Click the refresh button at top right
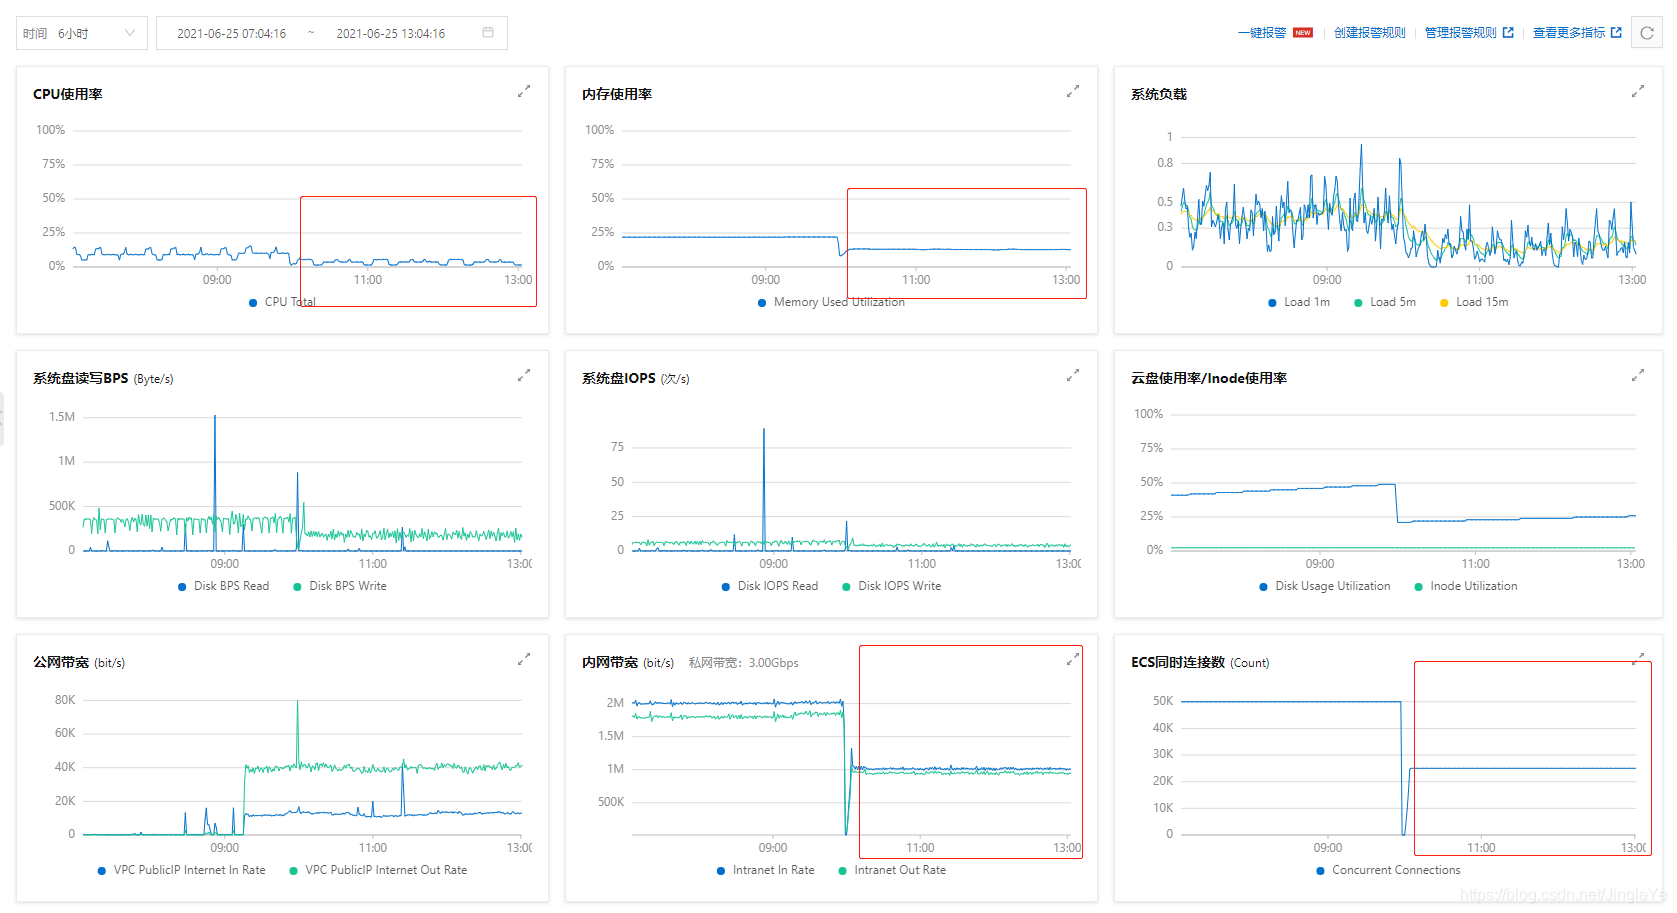Screen dimensions: 1677x913 (1646, 33)
